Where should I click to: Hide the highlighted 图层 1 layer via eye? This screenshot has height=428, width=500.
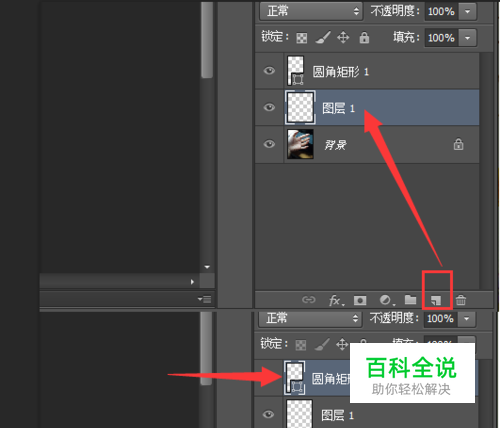coord(269,107)
